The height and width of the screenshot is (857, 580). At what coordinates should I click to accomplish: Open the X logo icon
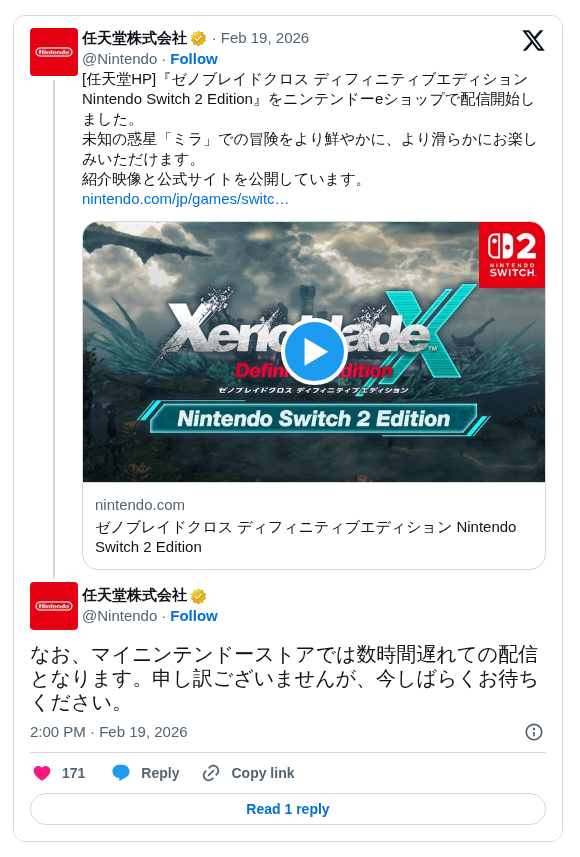(x=533, y=40)
